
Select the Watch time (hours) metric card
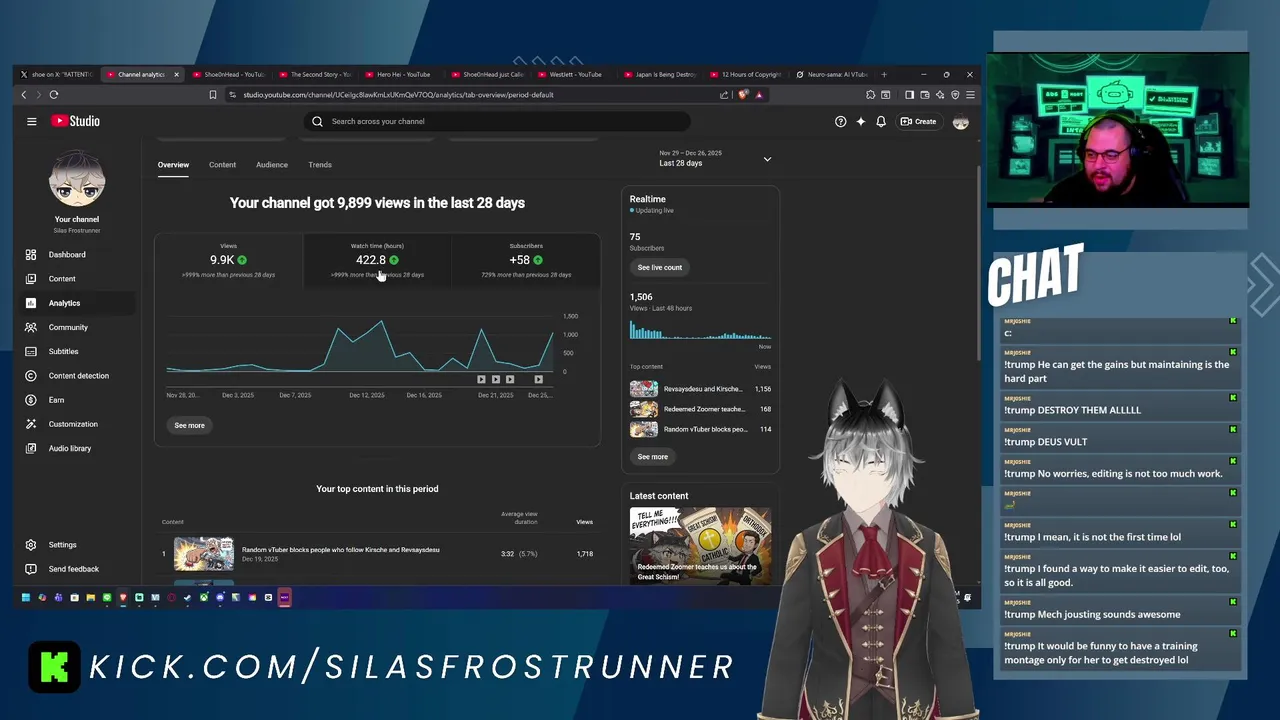377,260
